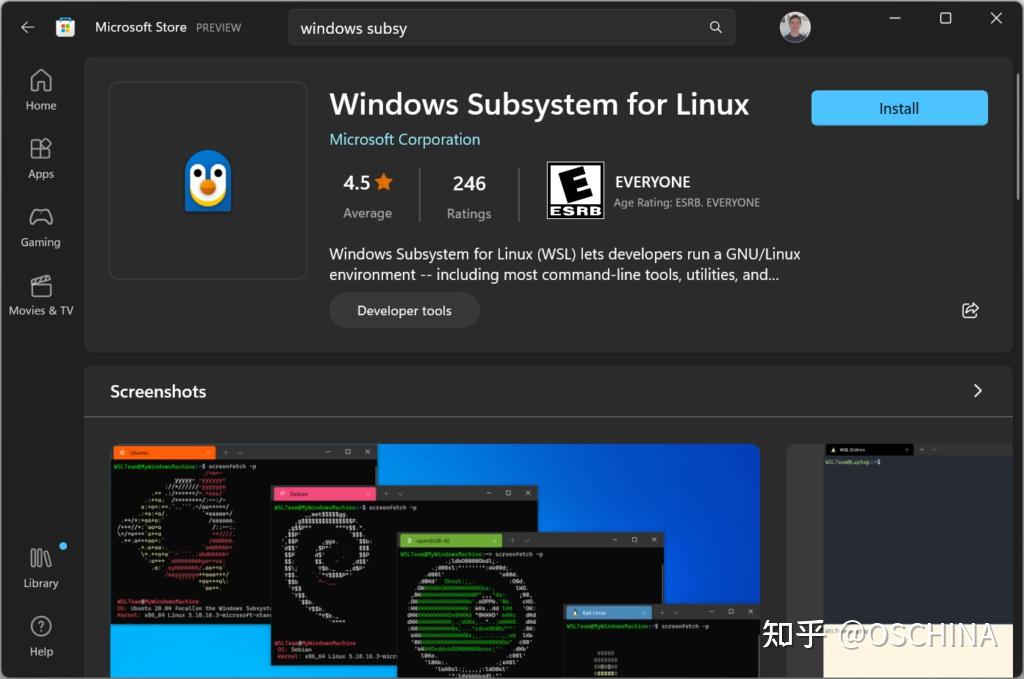1024x679 pixels.
Task: View the WSL penguin app logo
Action: pyautogui.click(x=207, y=180)
